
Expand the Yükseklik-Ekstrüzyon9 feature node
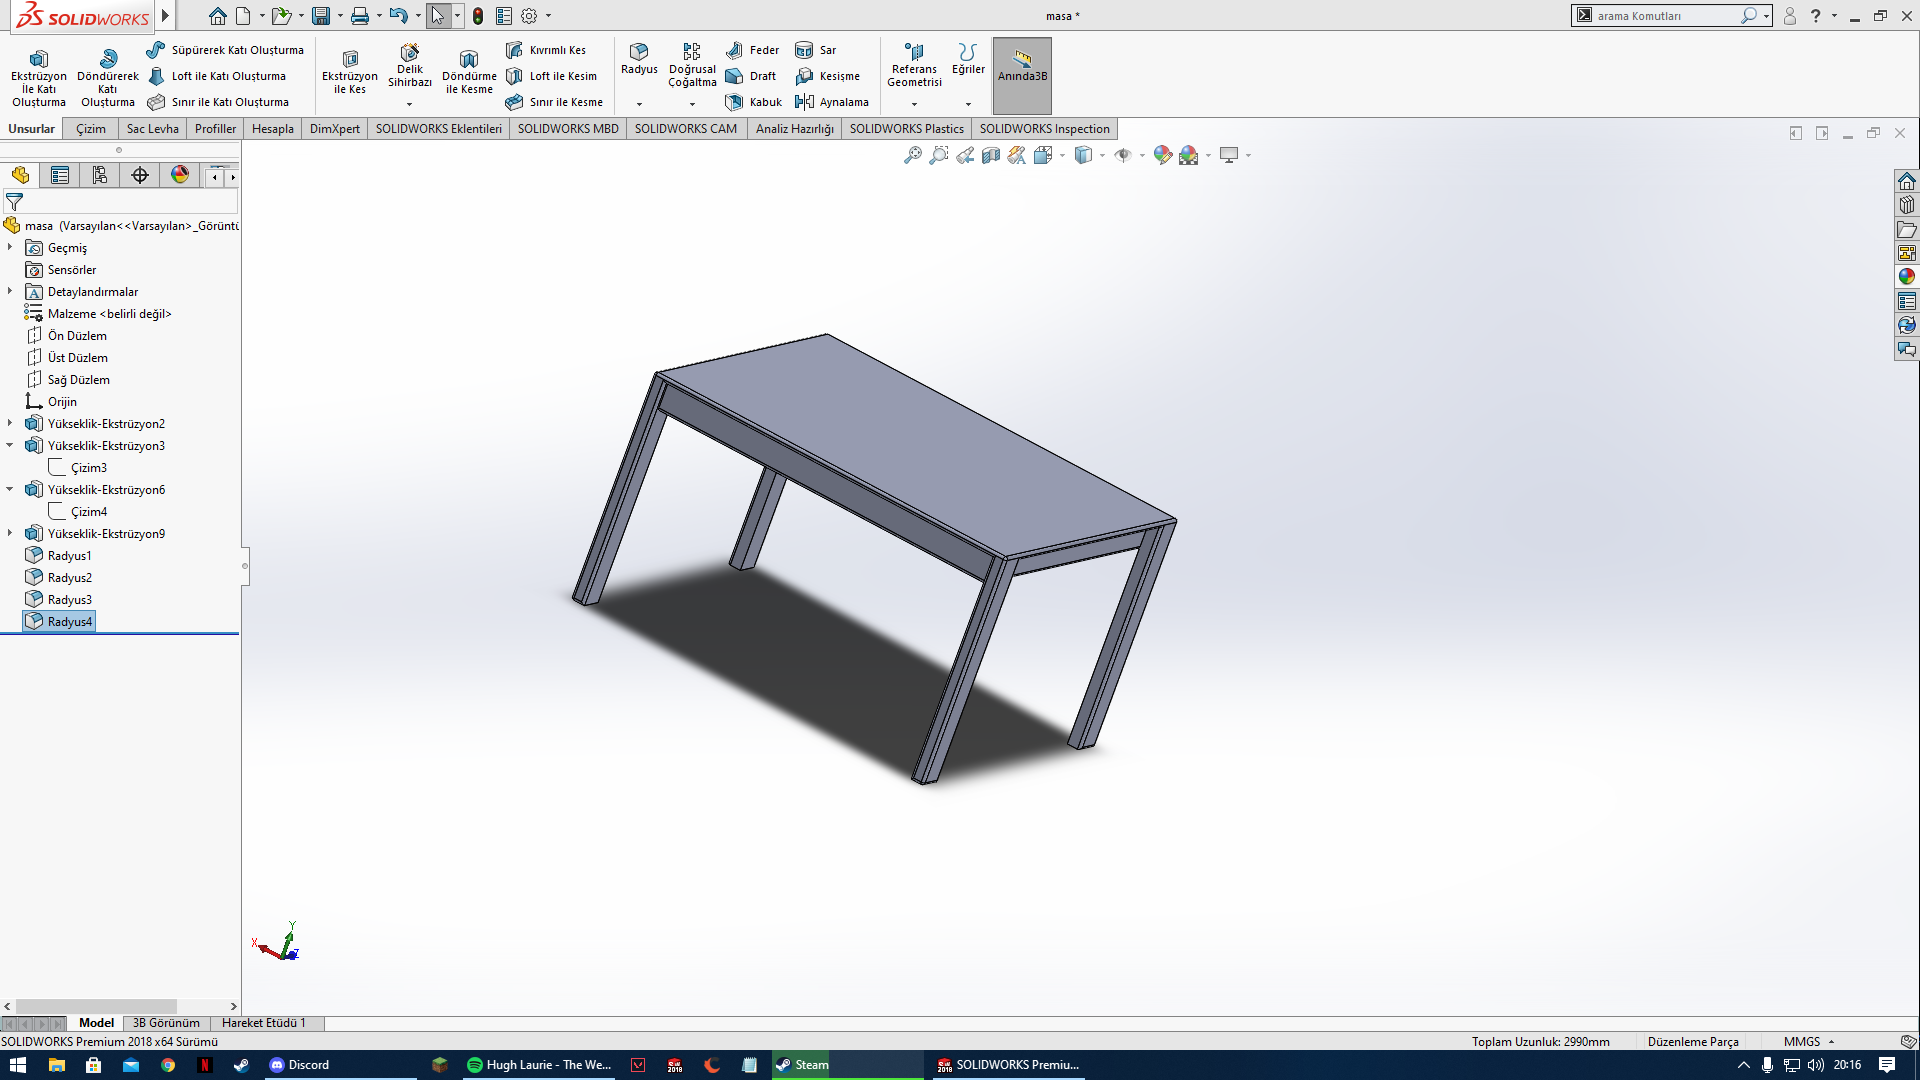10,534
